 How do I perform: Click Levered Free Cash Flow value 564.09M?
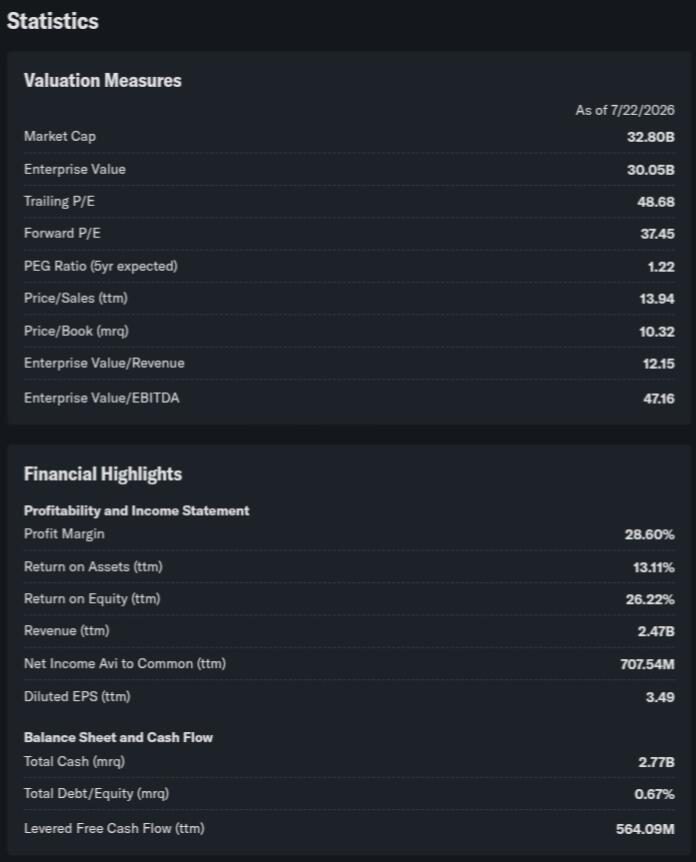click(645, 829)
